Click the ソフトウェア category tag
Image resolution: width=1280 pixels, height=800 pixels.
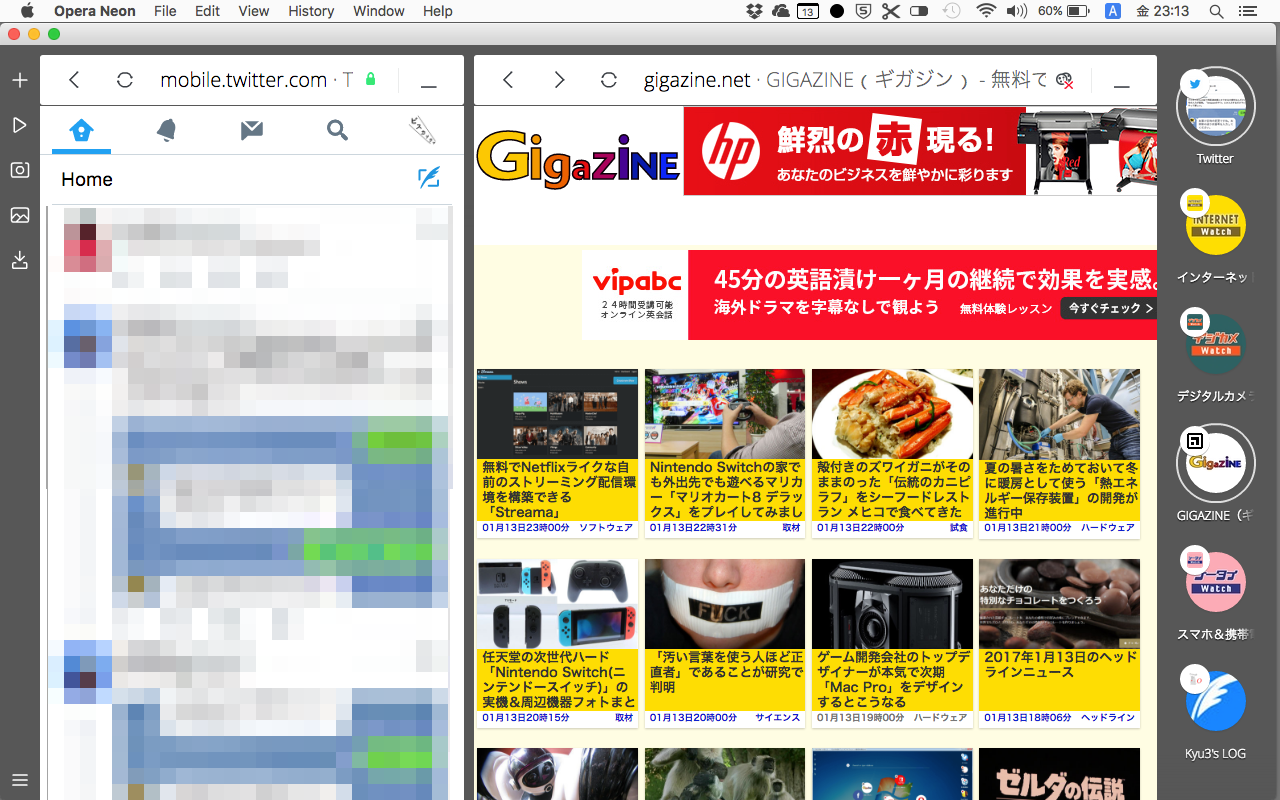(x=606, y=527)
